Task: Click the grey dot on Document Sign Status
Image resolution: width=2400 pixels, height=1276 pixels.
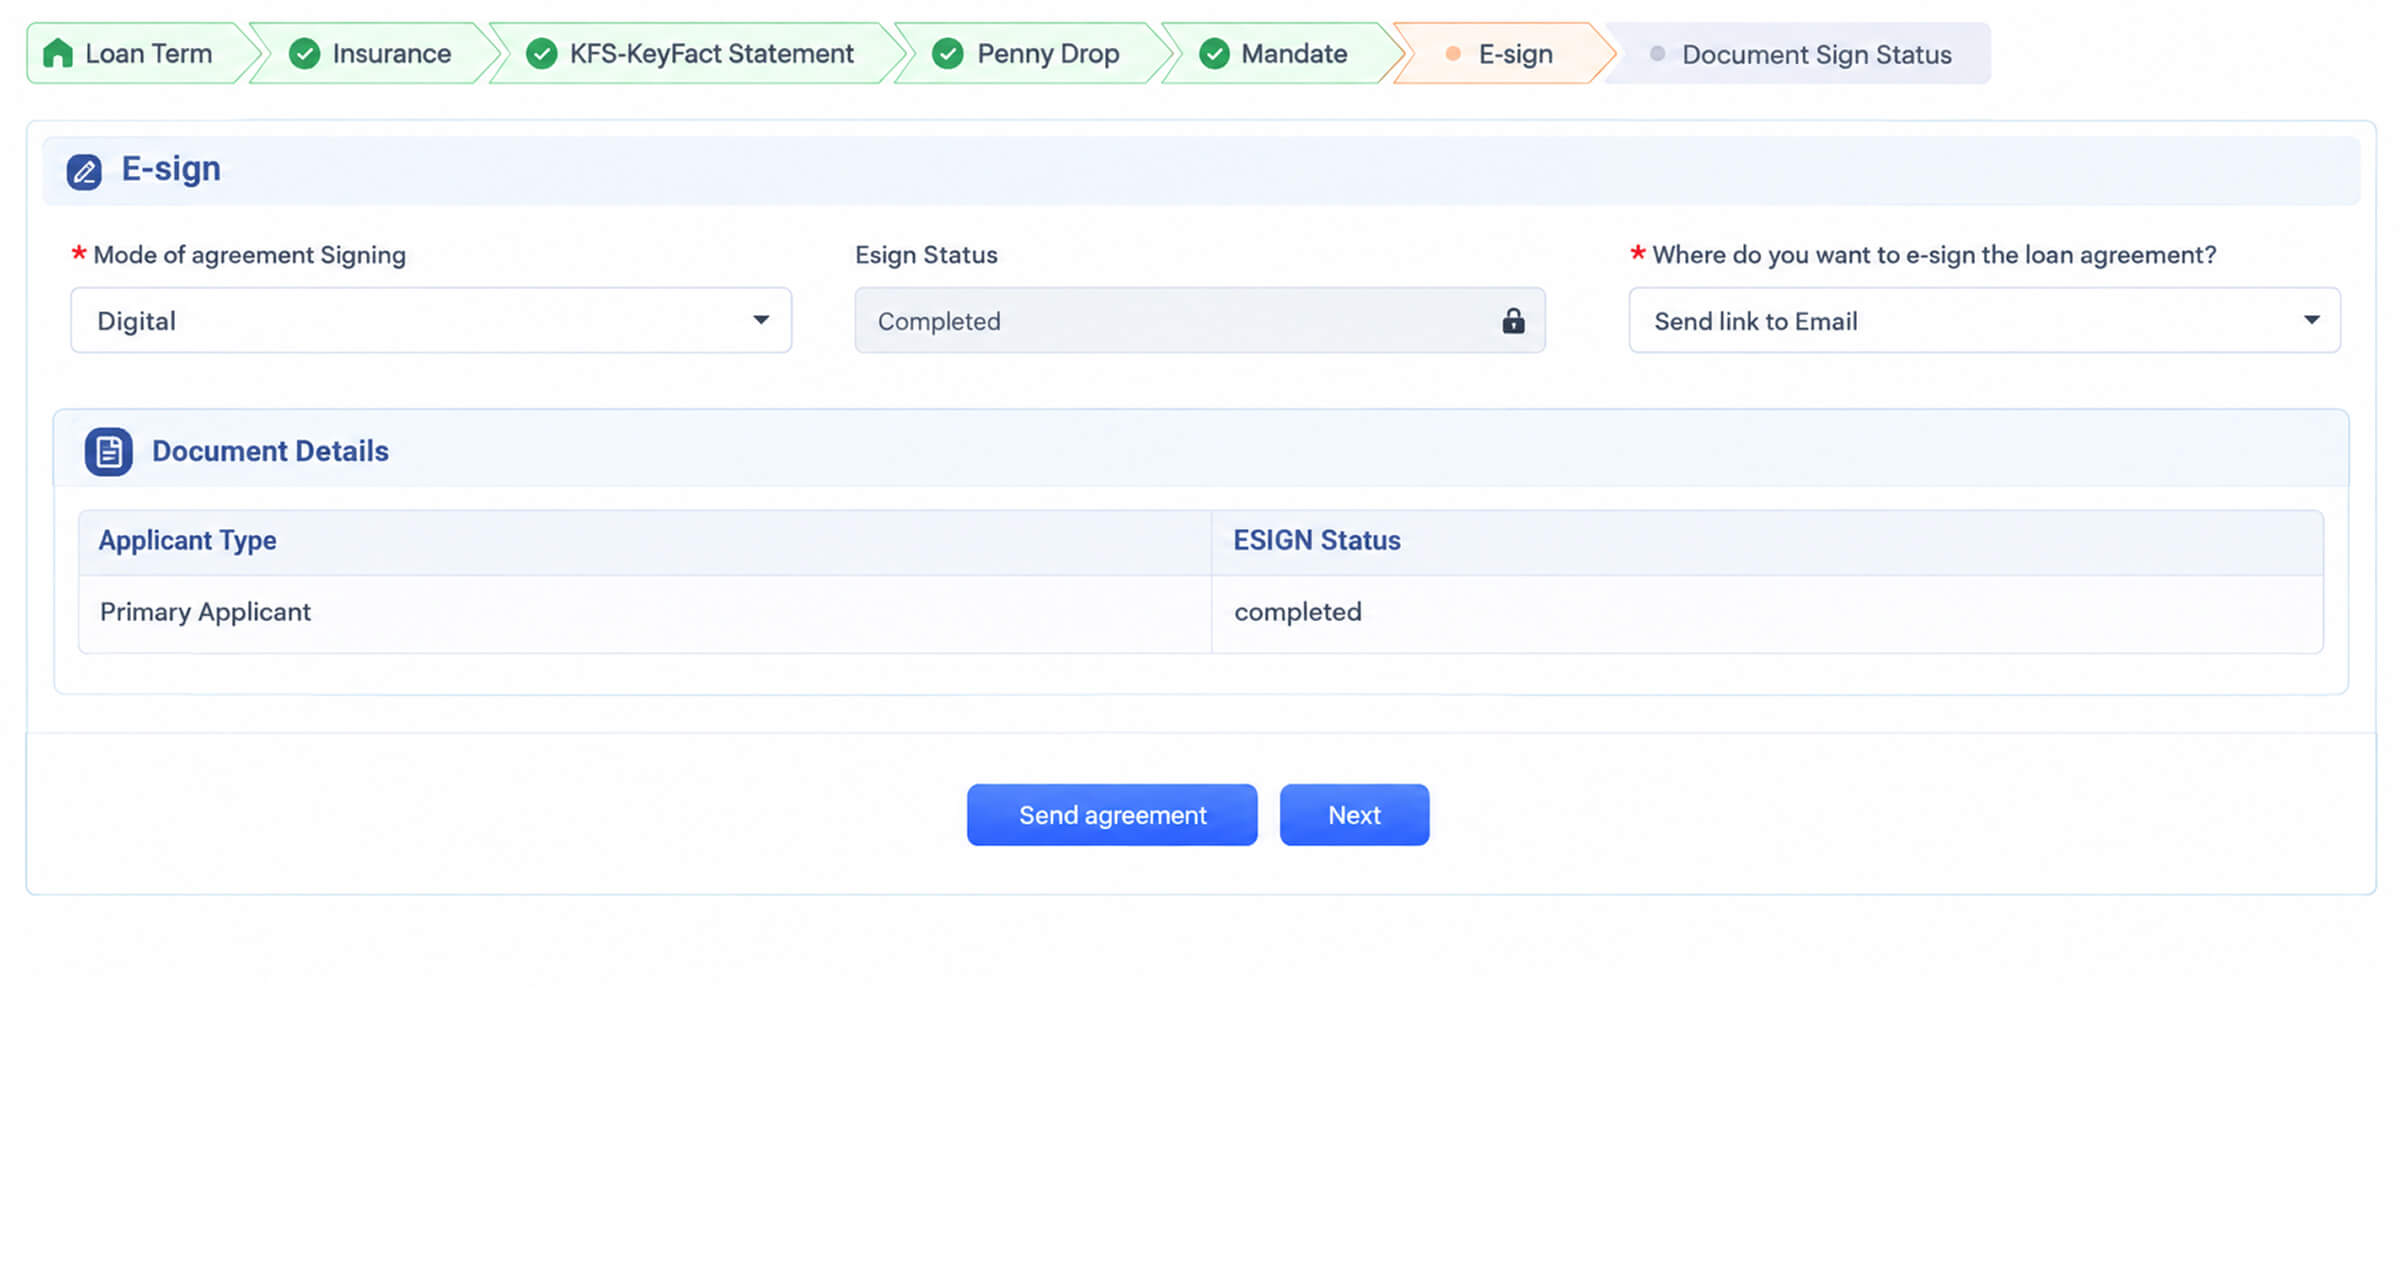Action: tap(1657, 54)
